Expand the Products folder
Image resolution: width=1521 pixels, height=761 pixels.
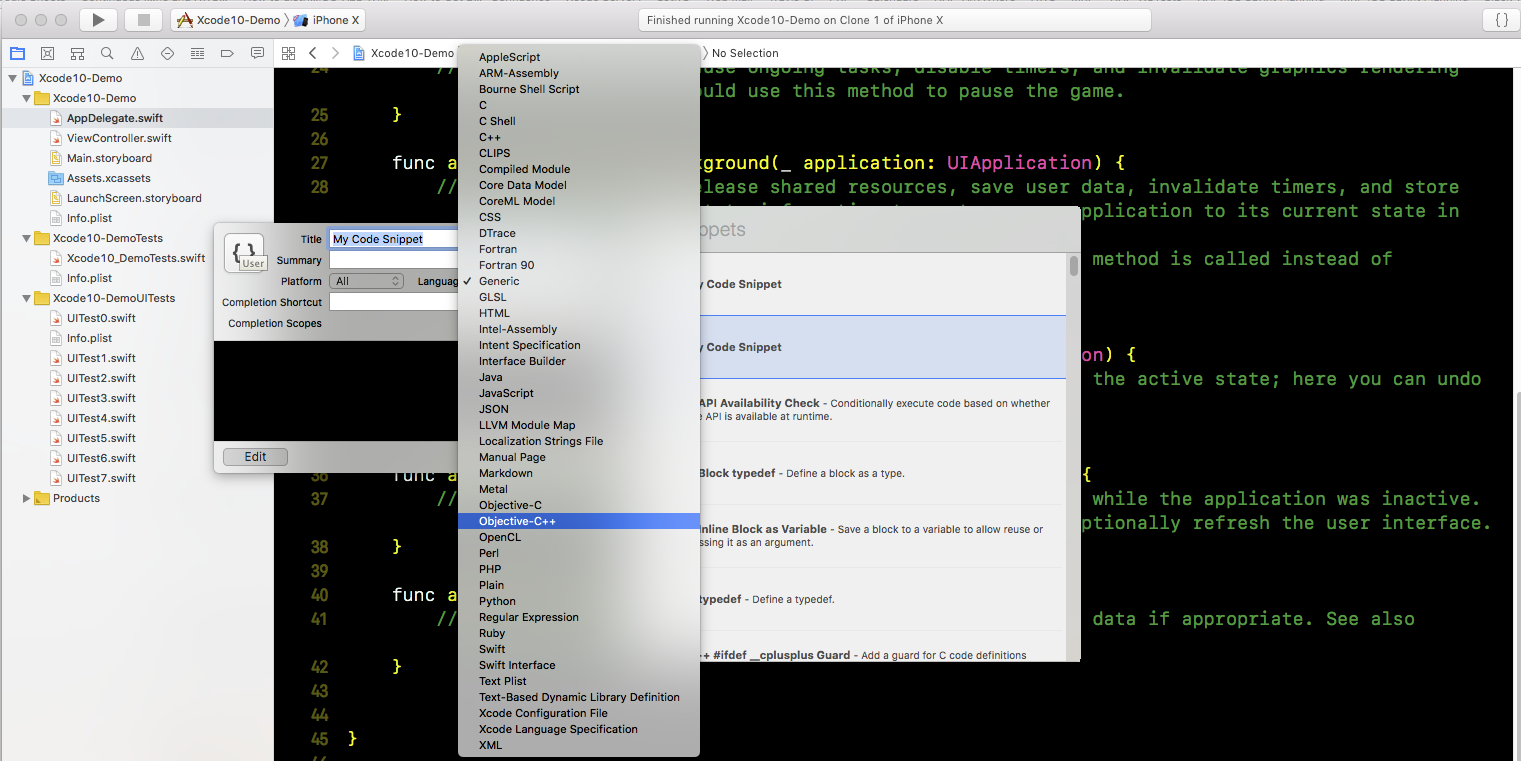(27, 498)
